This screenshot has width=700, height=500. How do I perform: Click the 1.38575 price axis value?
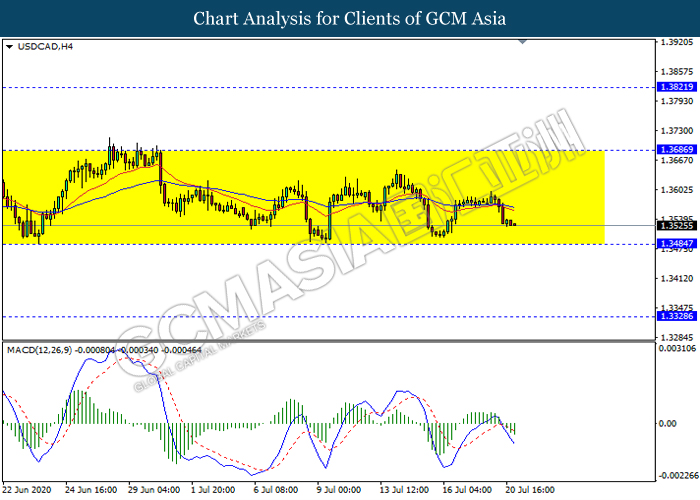point(677,71)
